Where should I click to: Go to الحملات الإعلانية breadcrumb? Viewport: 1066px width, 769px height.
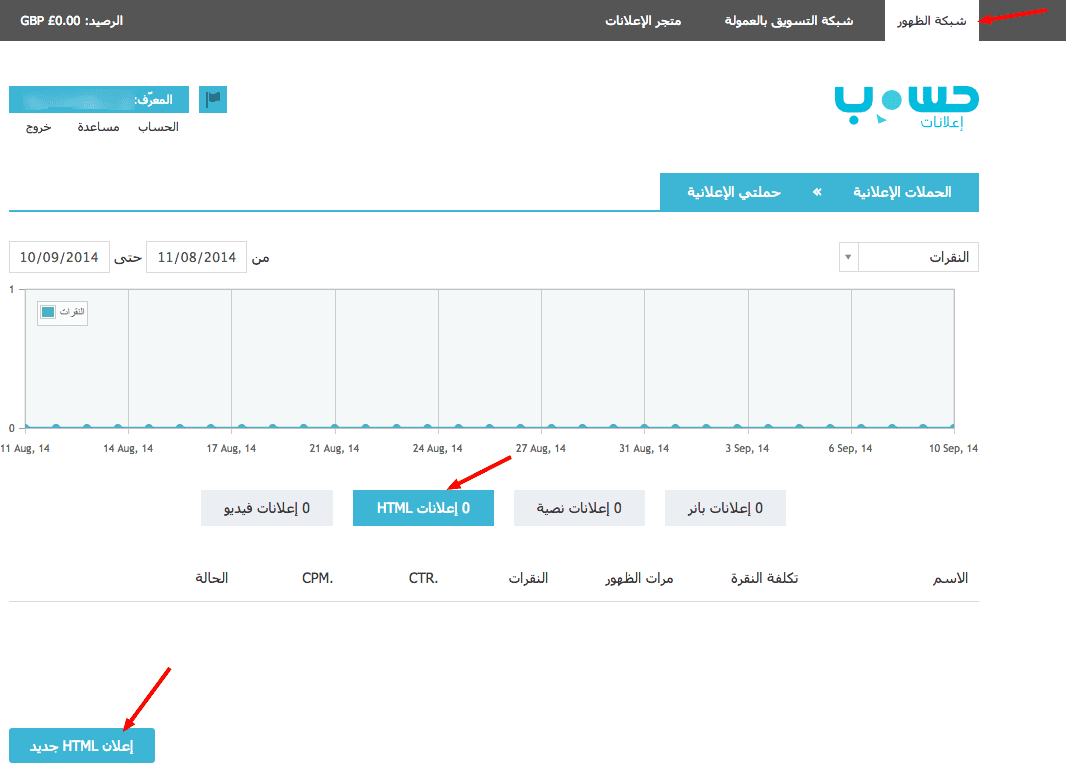pos(902,192)
